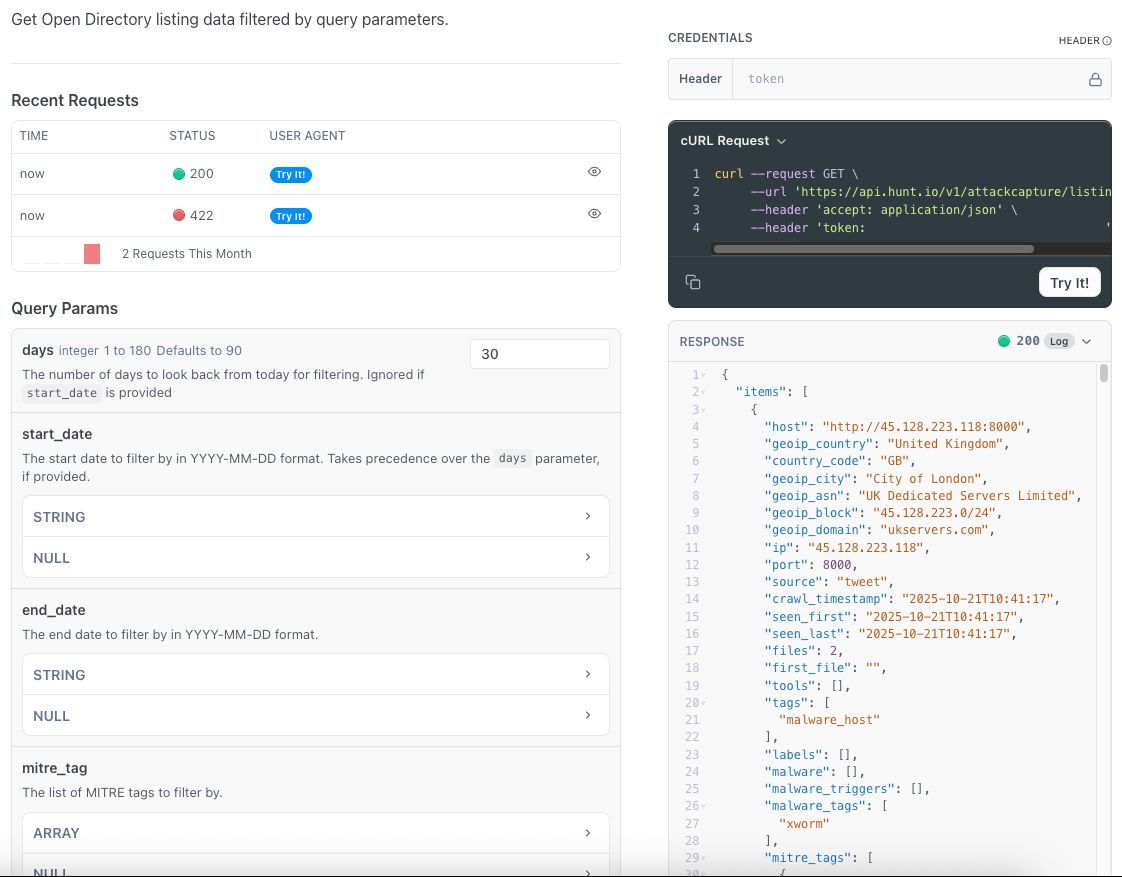Viewport: 1122px width, 877px height.
Task: Click the curl URL line in code block
Action: pyautogui.click(x=930, y=192)
